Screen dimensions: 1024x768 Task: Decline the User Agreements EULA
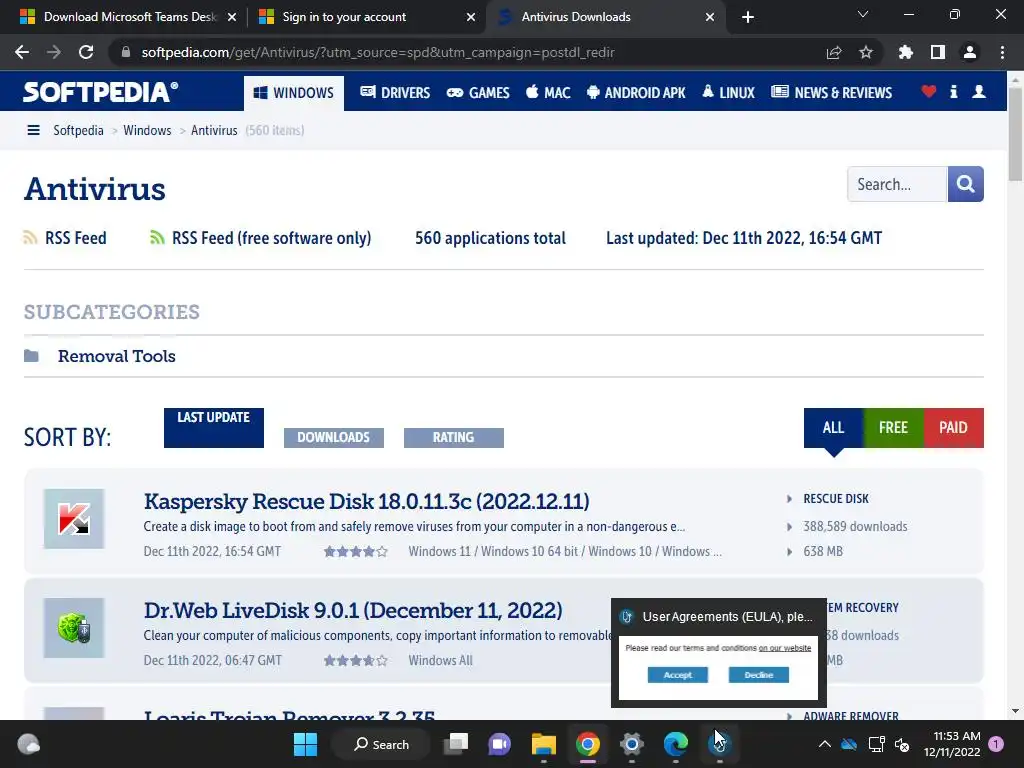pyautogui.click(x=759, y=675)
